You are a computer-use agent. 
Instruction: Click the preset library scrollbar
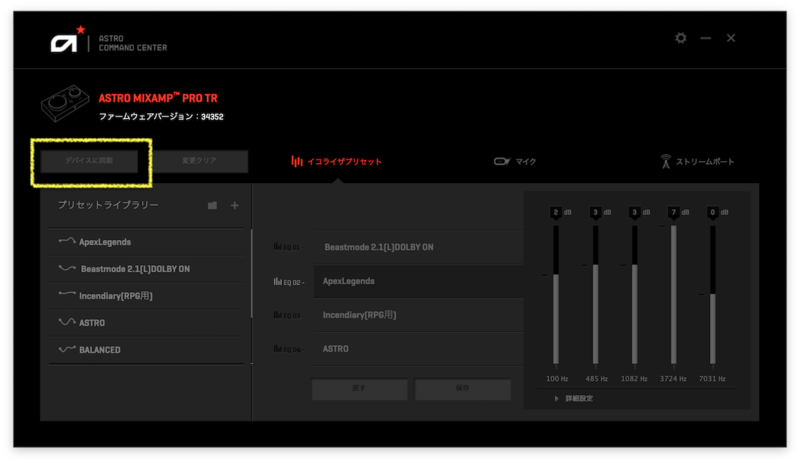[252, 273]
